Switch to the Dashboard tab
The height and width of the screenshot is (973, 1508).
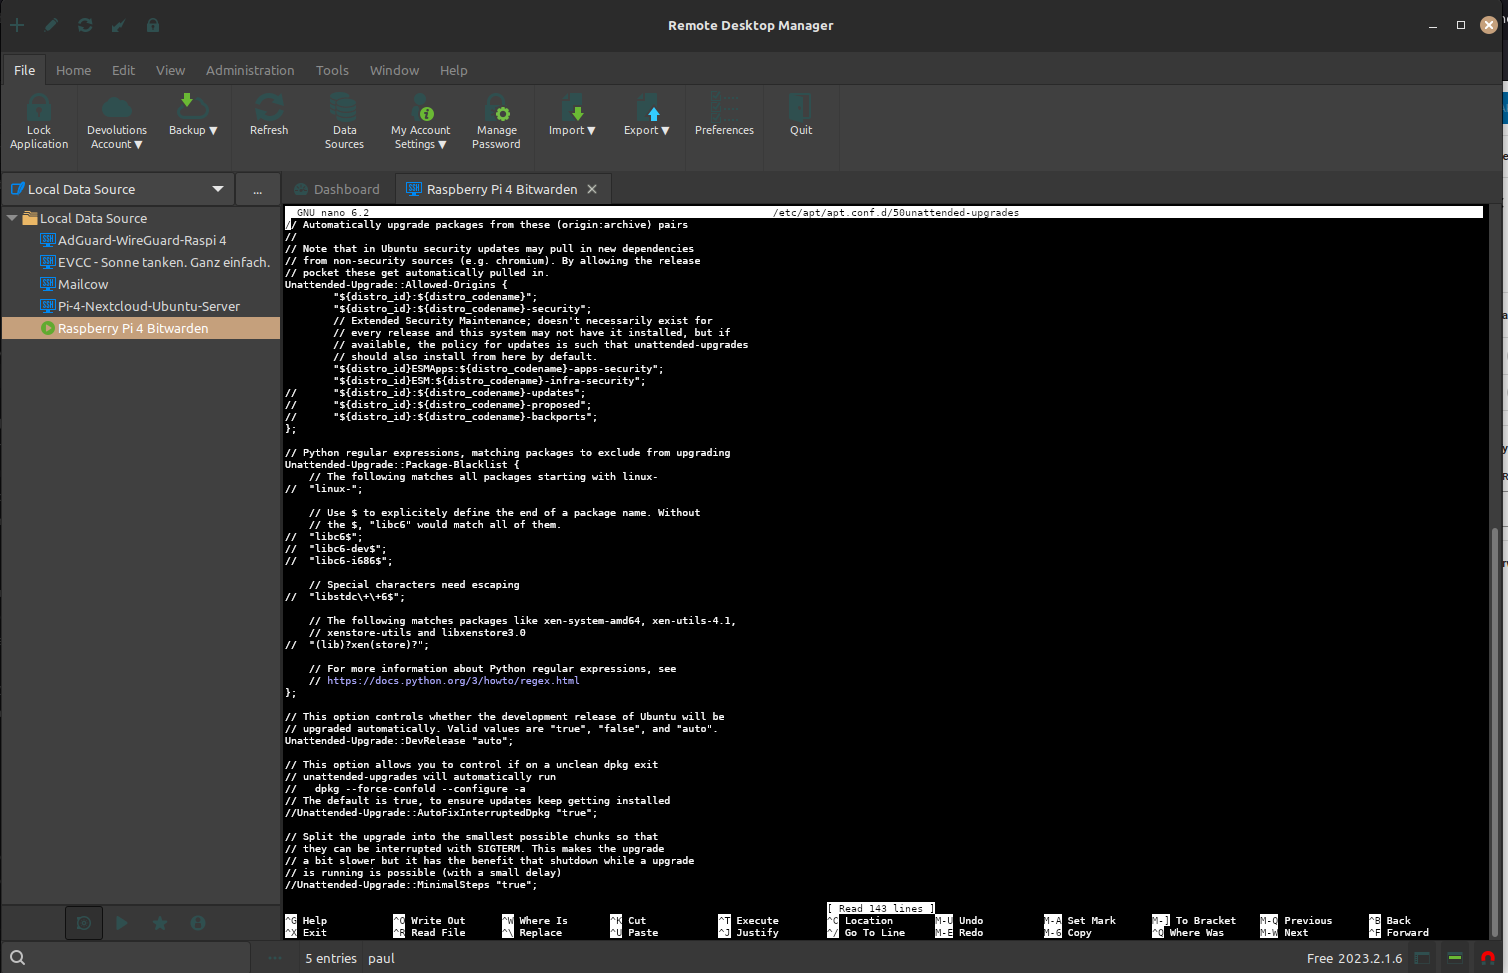tap(338, 189)
